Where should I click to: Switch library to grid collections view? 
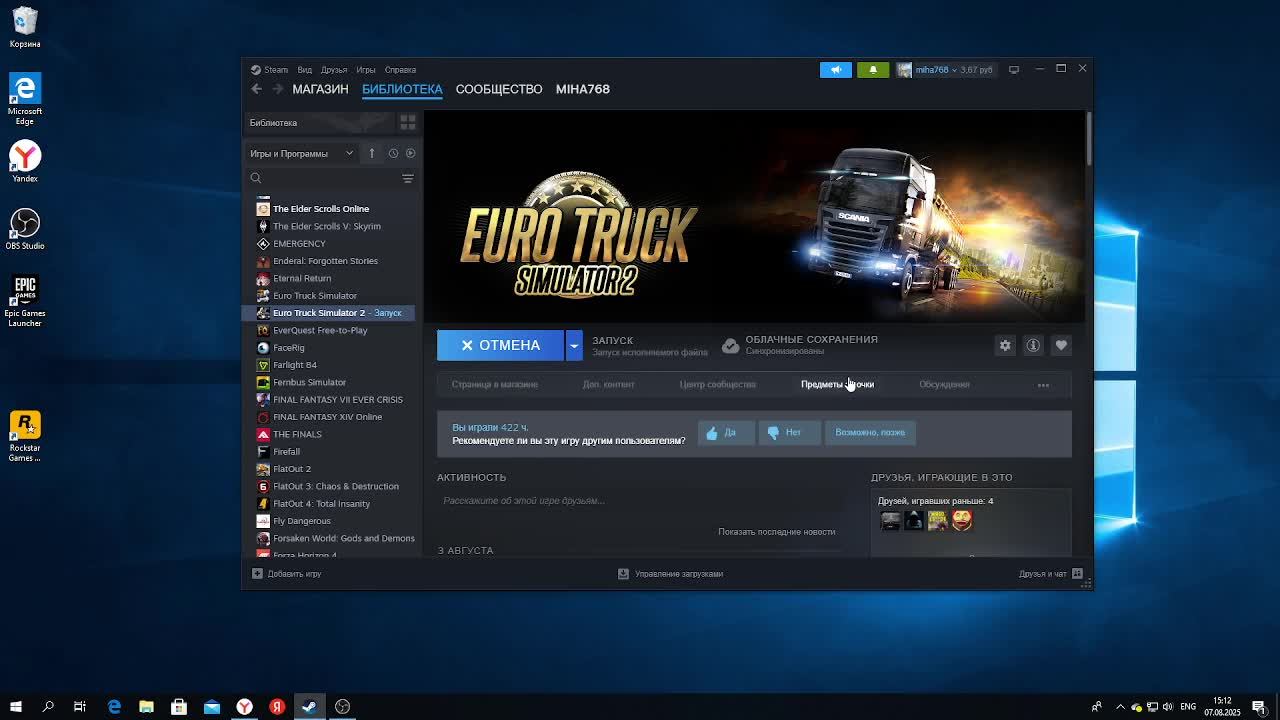(408, 122)
